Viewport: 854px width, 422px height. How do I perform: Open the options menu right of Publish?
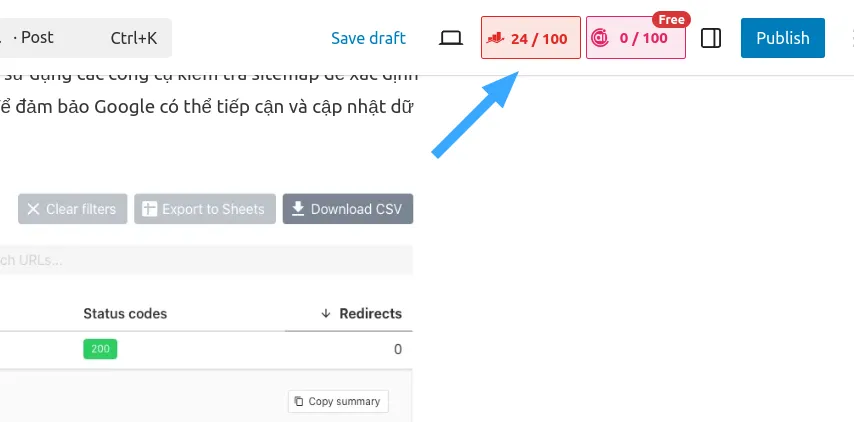(851, 38)
